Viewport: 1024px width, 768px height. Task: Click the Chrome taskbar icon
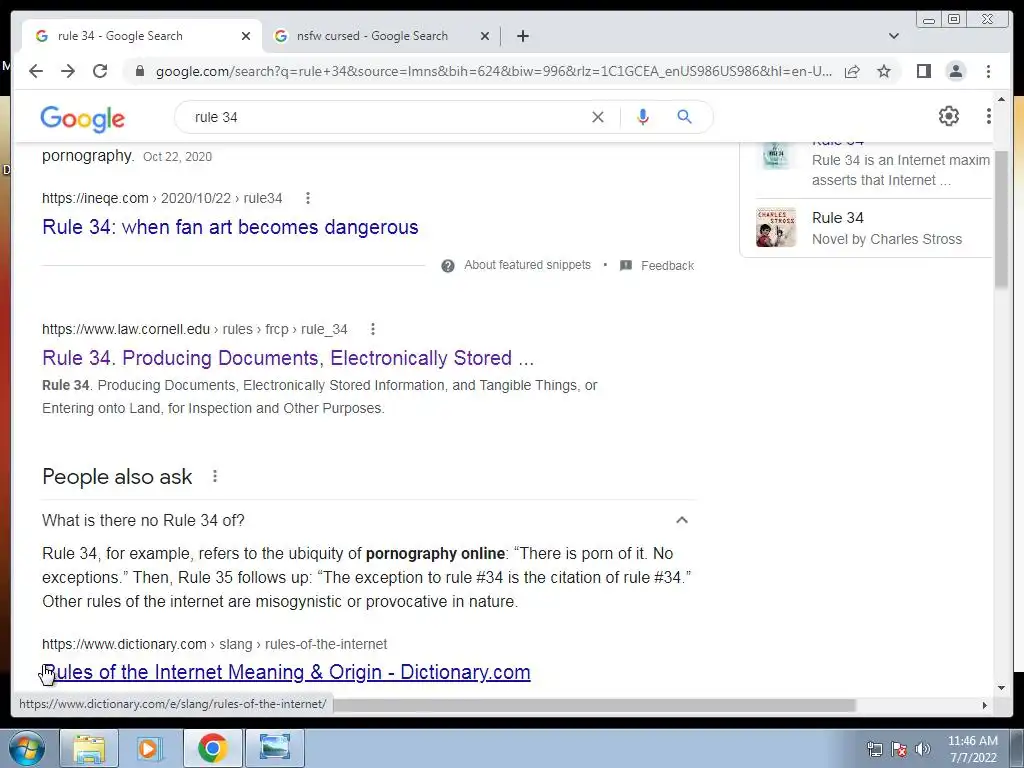212,748
